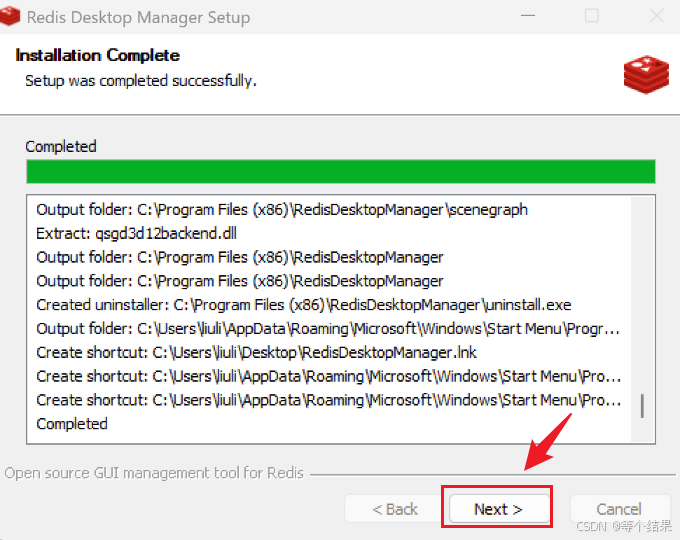Click 'Open source GUI management tool for Redis' text
This screenshot has width=680, height=540.
click(154, 473)
